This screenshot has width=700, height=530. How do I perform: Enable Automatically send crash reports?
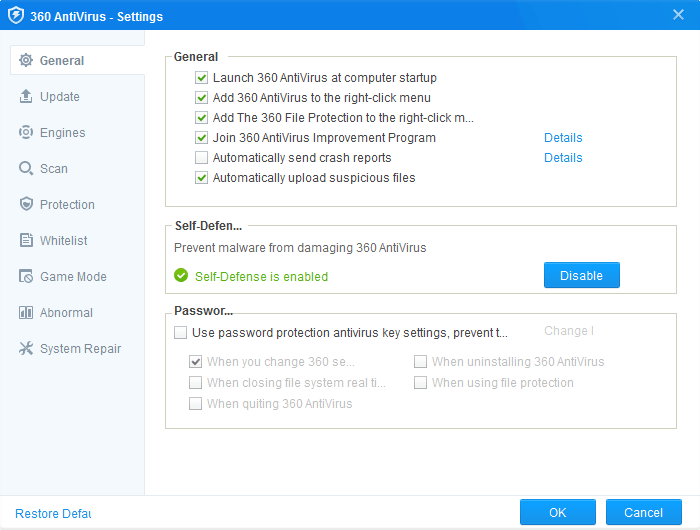[202, 158]
